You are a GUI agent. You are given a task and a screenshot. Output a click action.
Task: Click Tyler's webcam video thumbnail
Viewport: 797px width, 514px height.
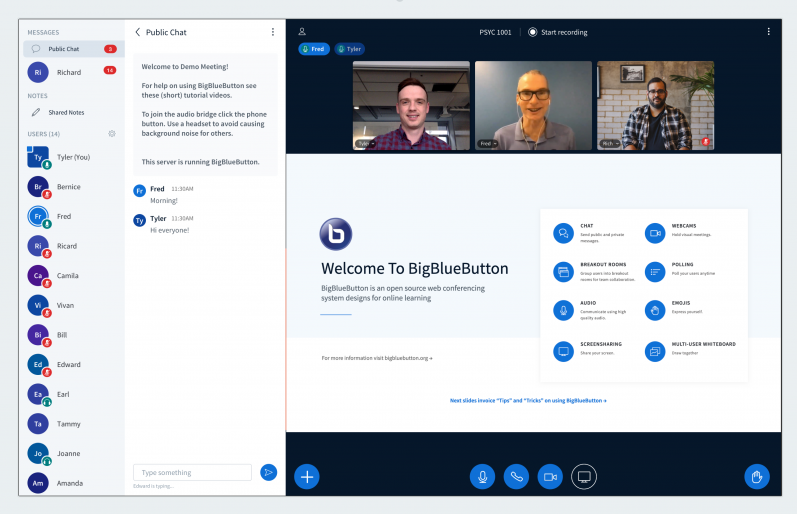click(x=411, y=105)
